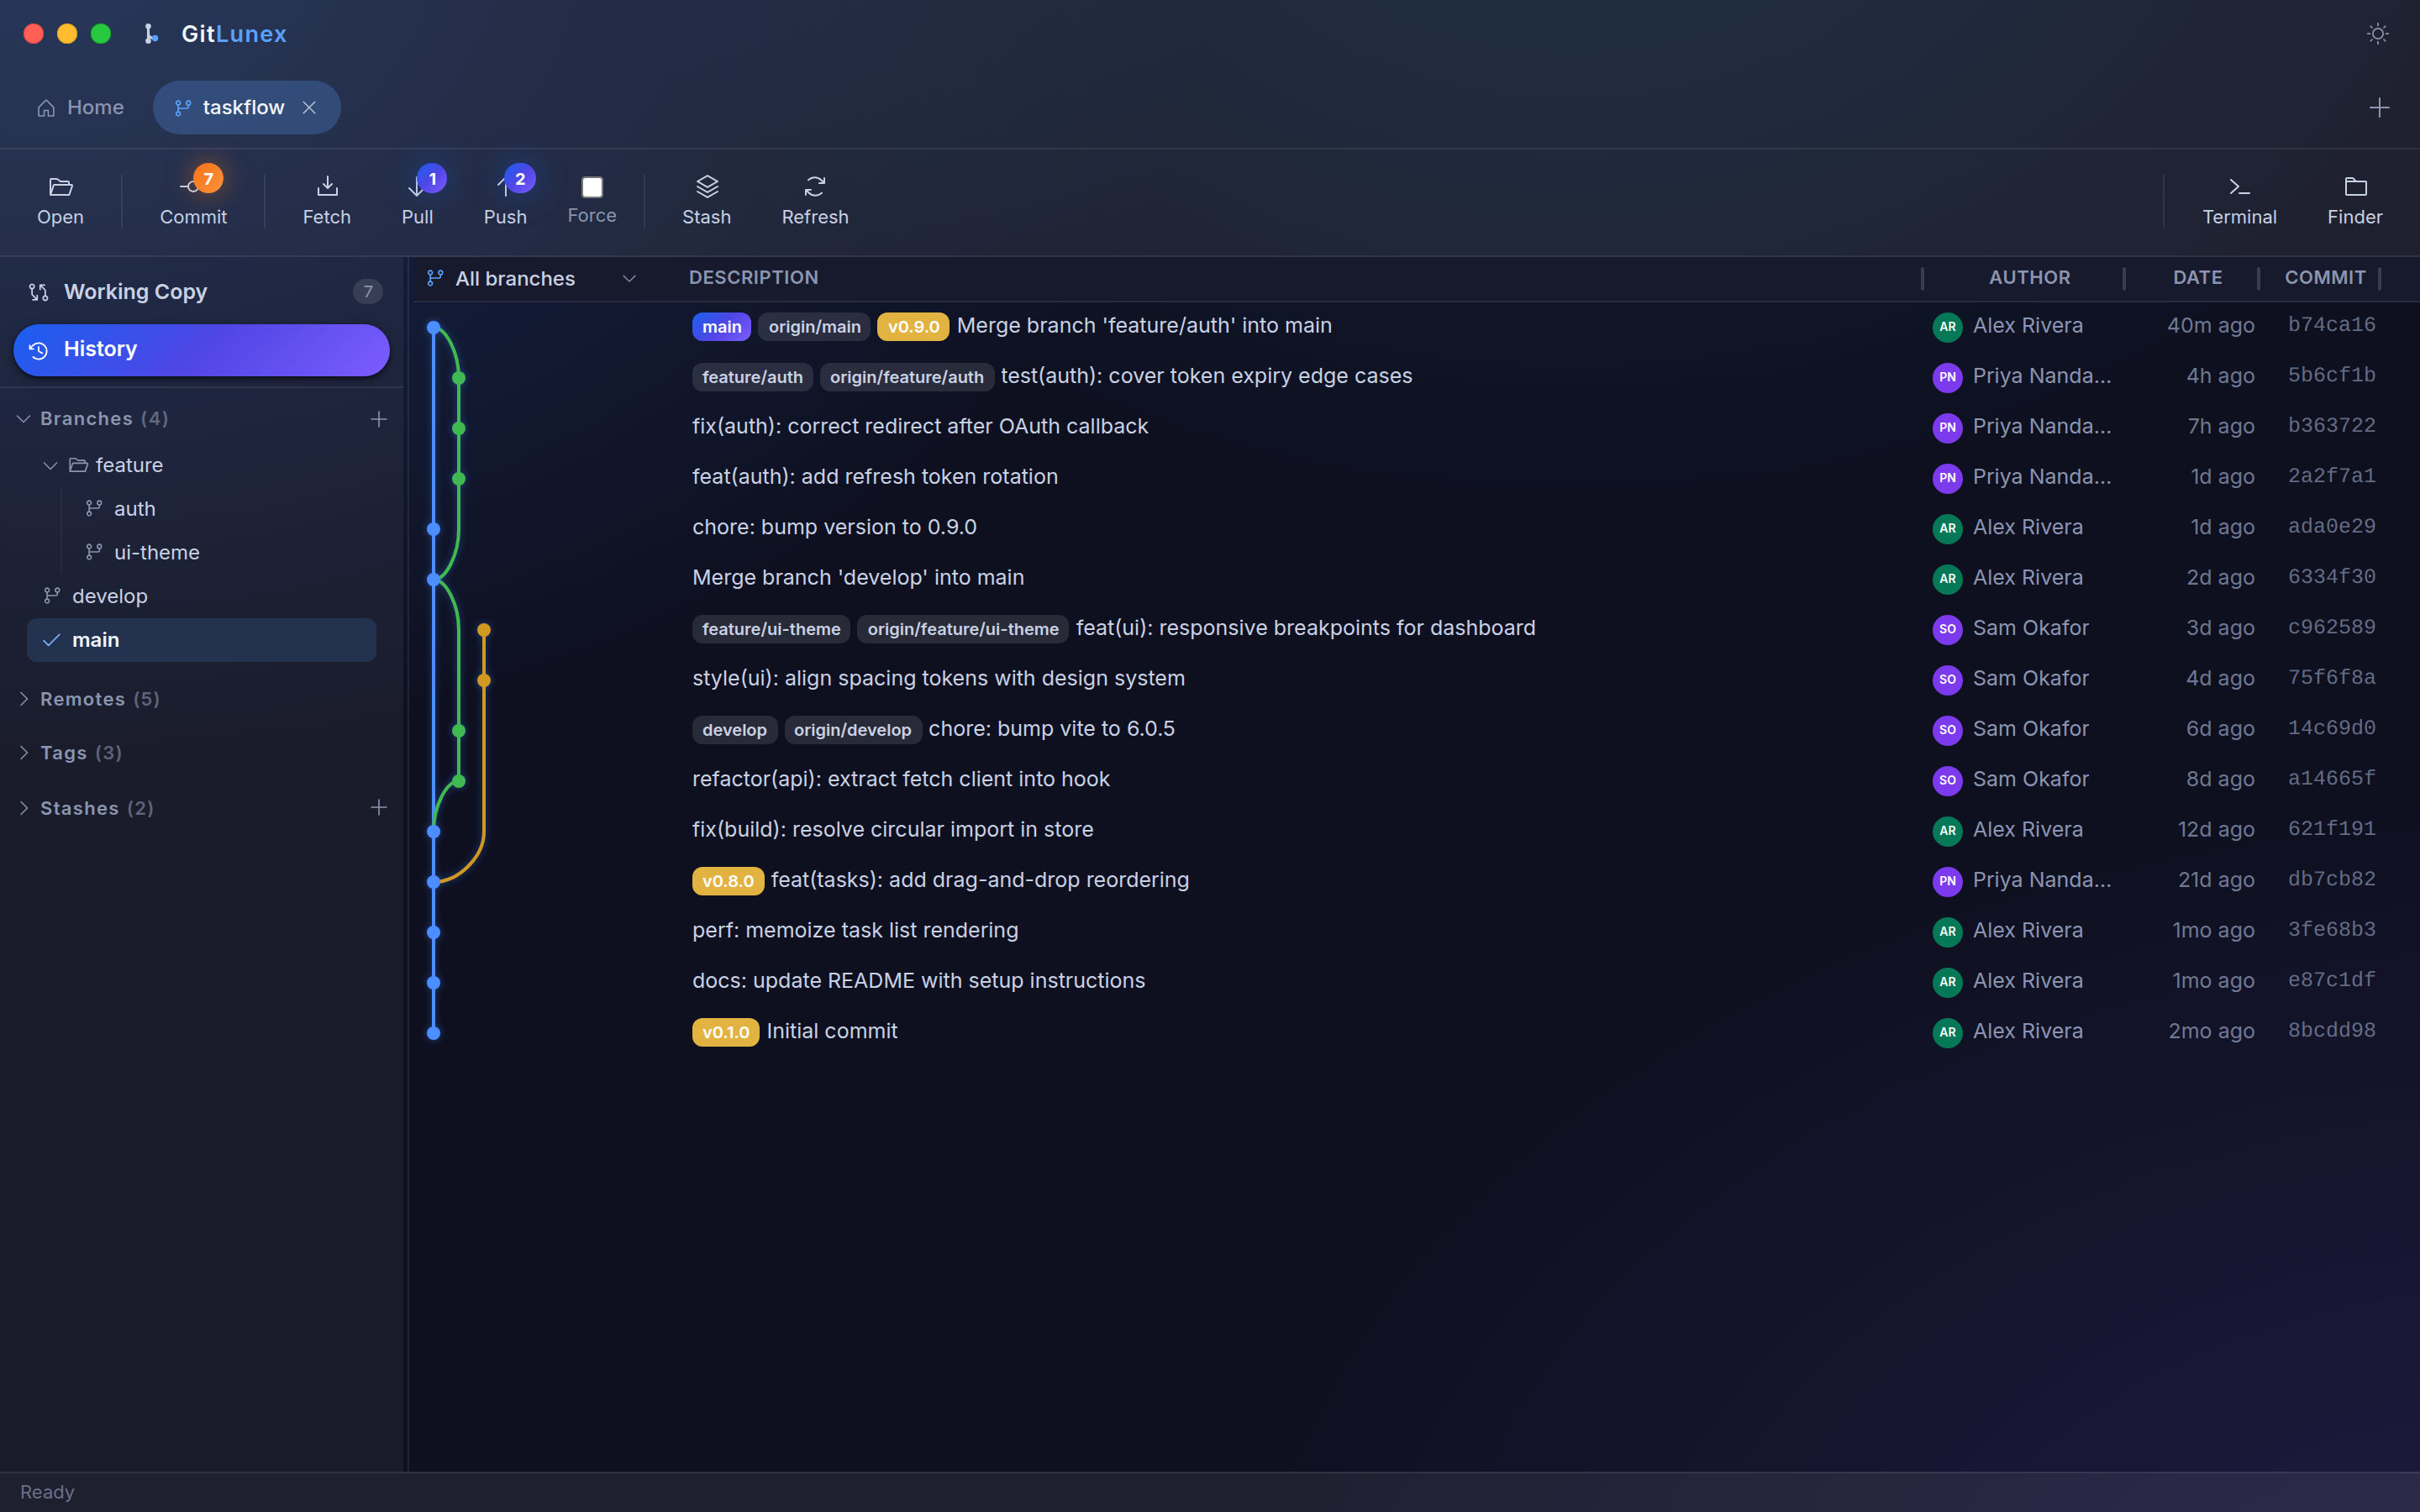Close the taskflow tab
Viewport: 2420px width, 1512px height.
(x=309, y=107)
